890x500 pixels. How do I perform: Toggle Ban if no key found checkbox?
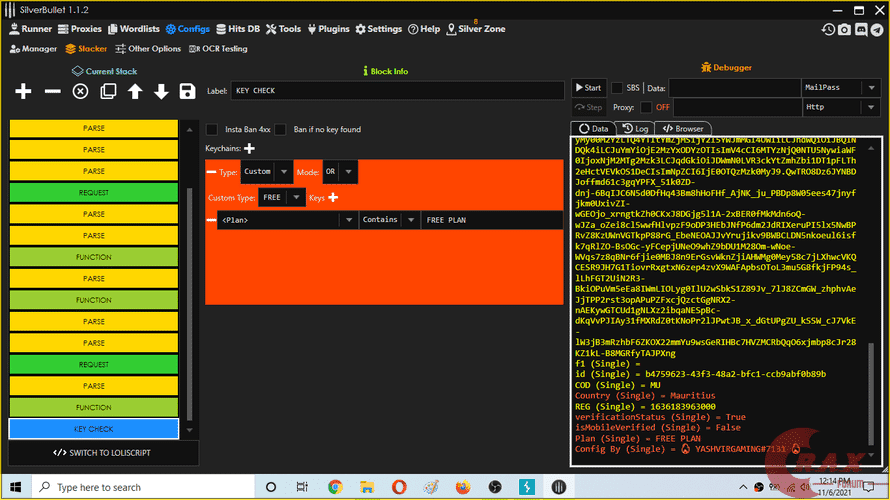point(280,129)
